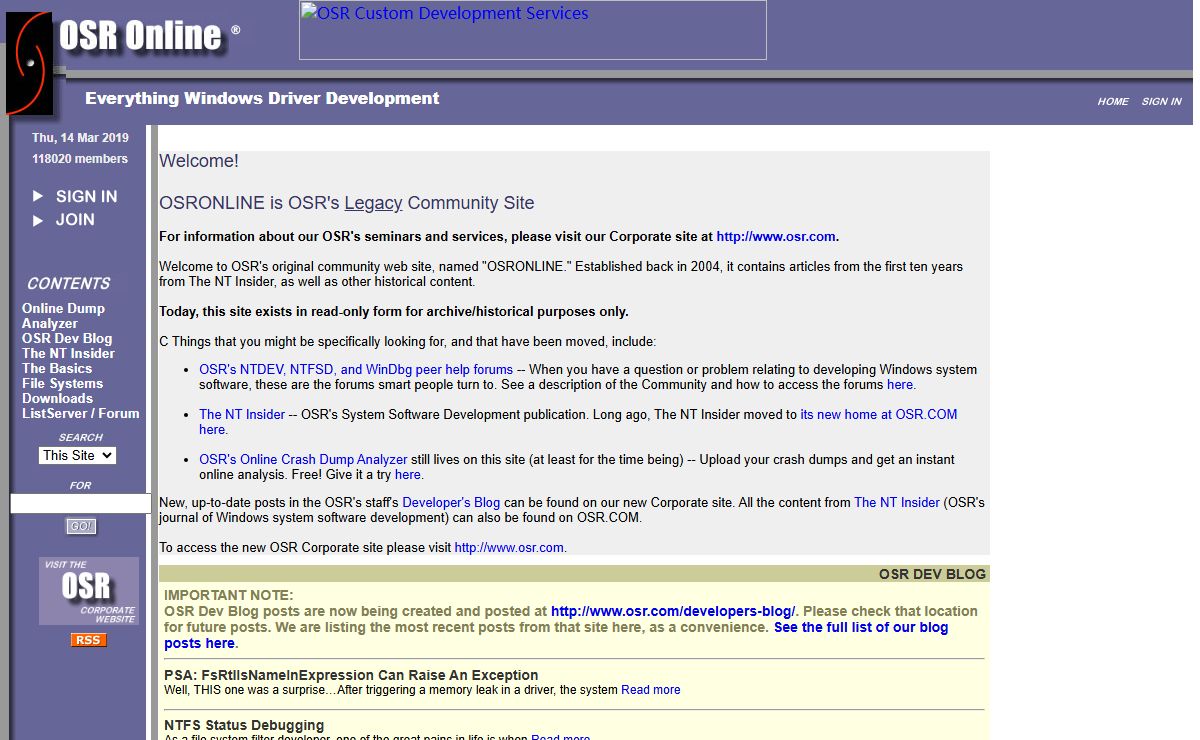Open the Developer's Blog link
The image size is (1200, 740).
451,502
